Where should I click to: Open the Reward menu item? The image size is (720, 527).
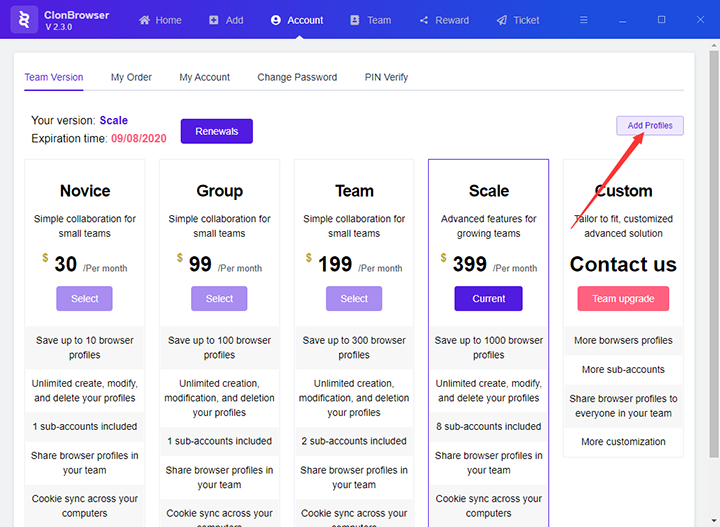(x=444, y=20)
